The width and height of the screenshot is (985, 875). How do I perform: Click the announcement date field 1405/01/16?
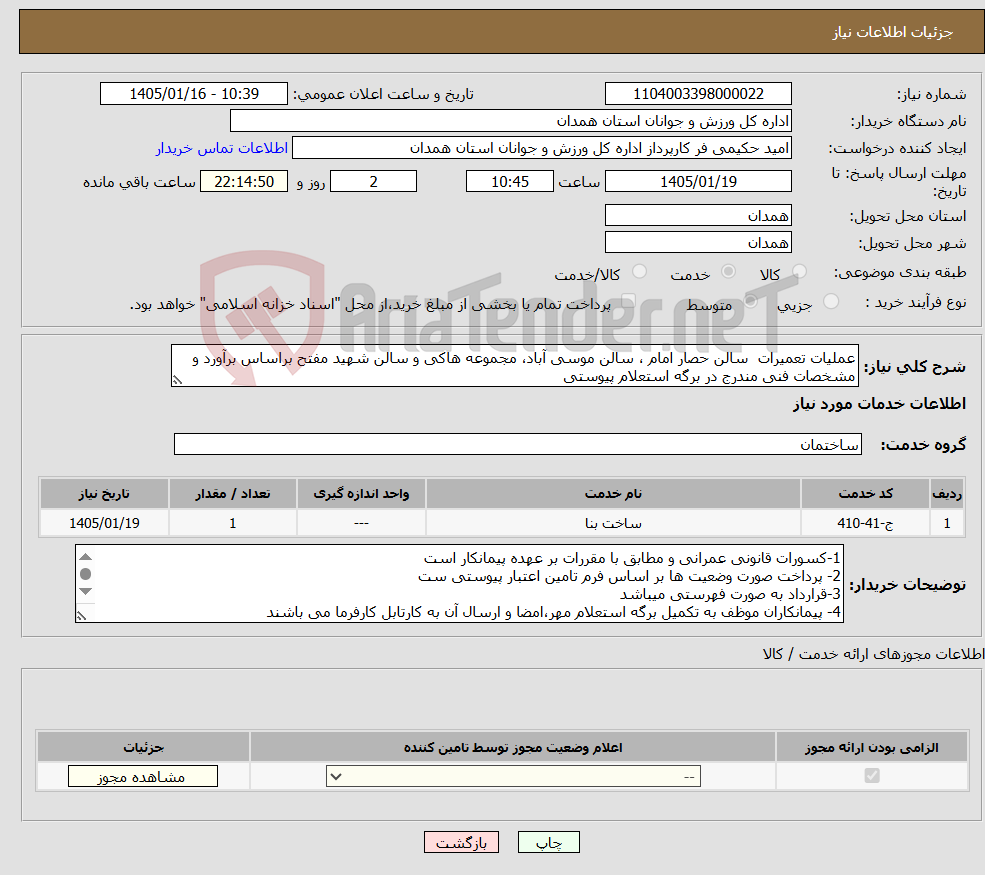pos(193,94)
